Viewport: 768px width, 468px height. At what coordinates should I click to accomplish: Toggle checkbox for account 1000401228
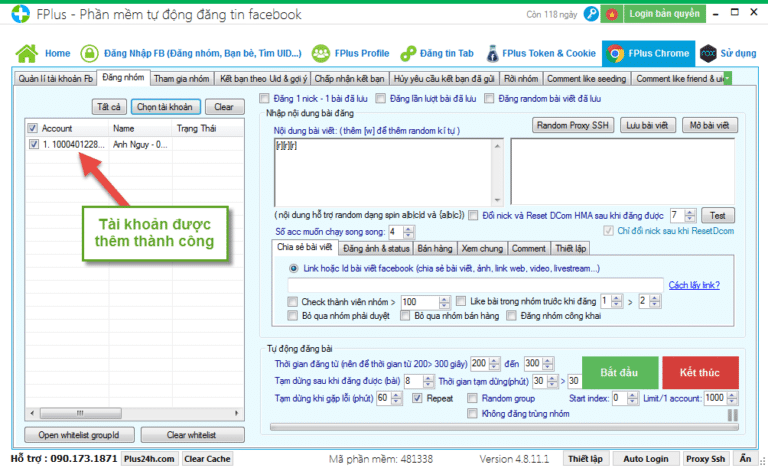(34, 144)
